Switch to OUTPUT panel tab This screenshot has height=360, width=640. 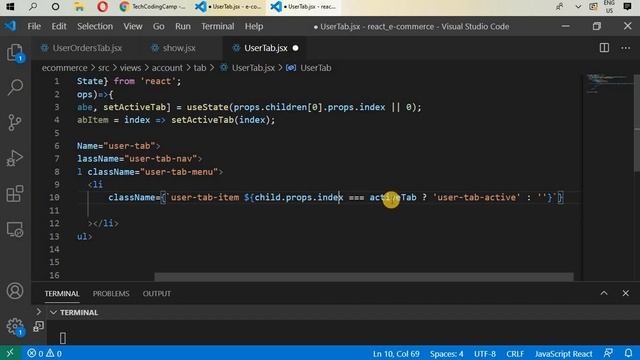[157, 293]
